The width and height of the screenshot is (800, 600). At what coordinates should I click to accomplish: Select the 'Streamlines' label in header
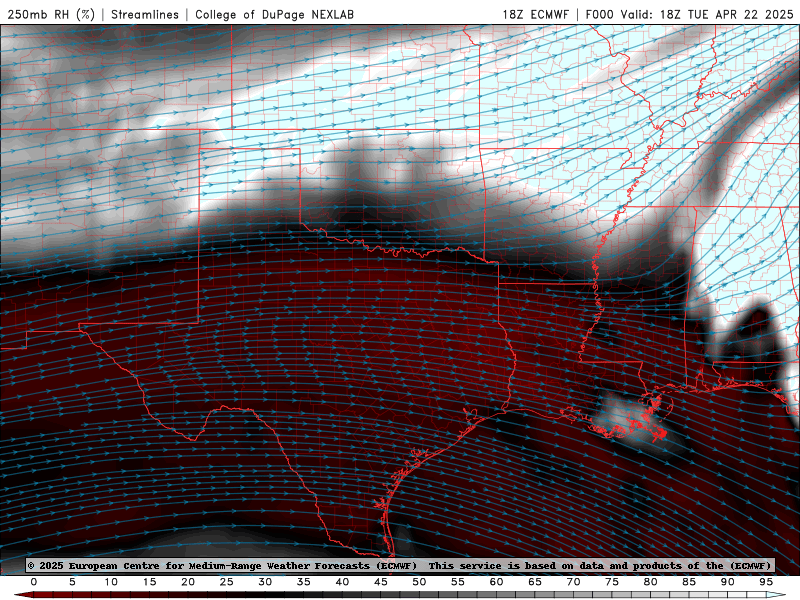(145, 14)
